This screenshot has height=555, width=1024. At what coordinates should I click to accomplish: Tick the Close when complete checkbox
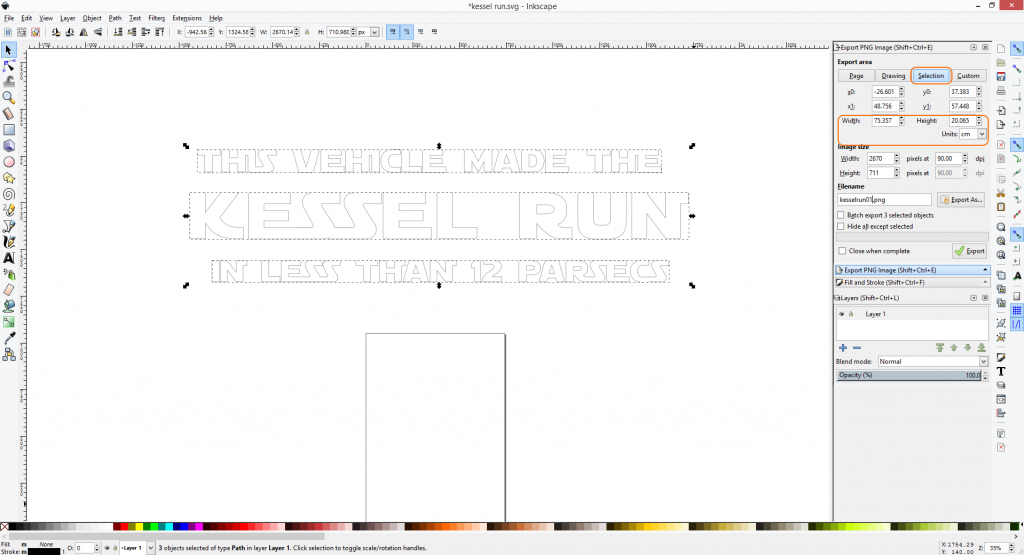coord(841,251)
